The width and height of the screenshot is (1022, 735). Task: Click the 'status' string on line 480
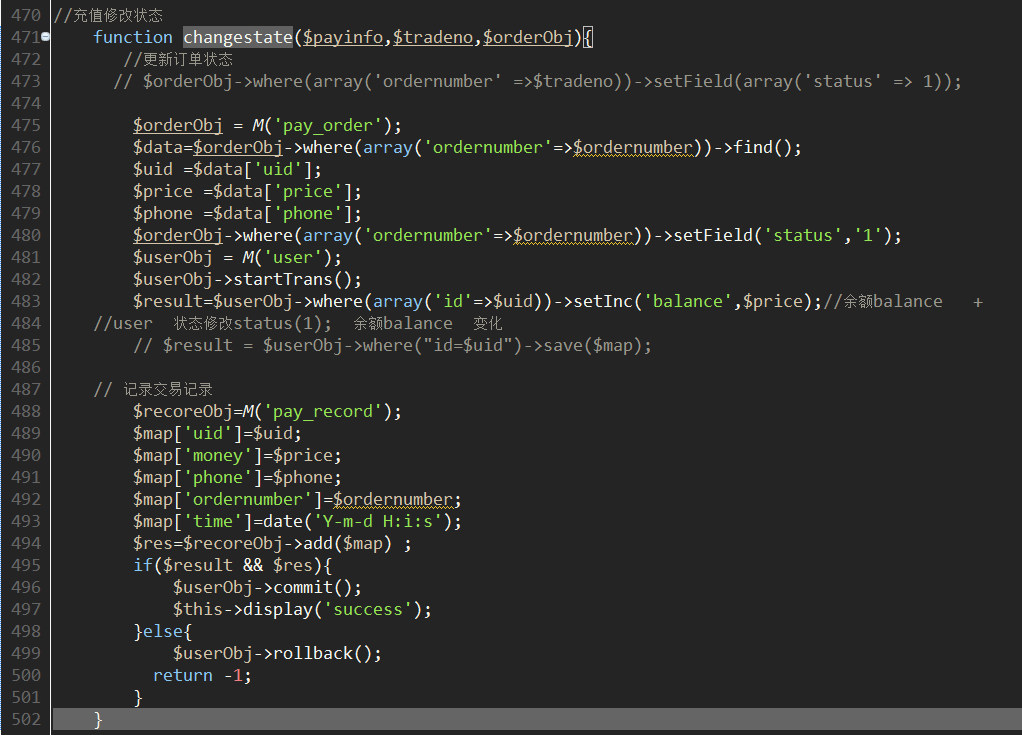[803, 235]
